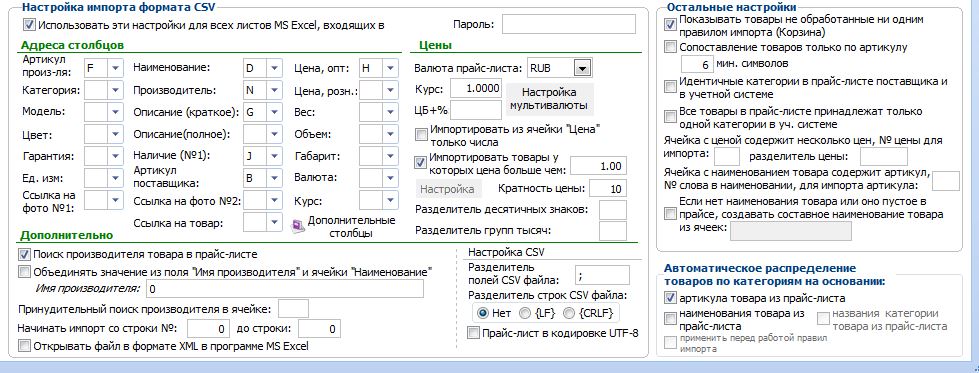Image resolution: width=979 pixels, height=373 pixels.
Task: Open the 'Валюта' column dropdown
Action: [x=391, y=178]
